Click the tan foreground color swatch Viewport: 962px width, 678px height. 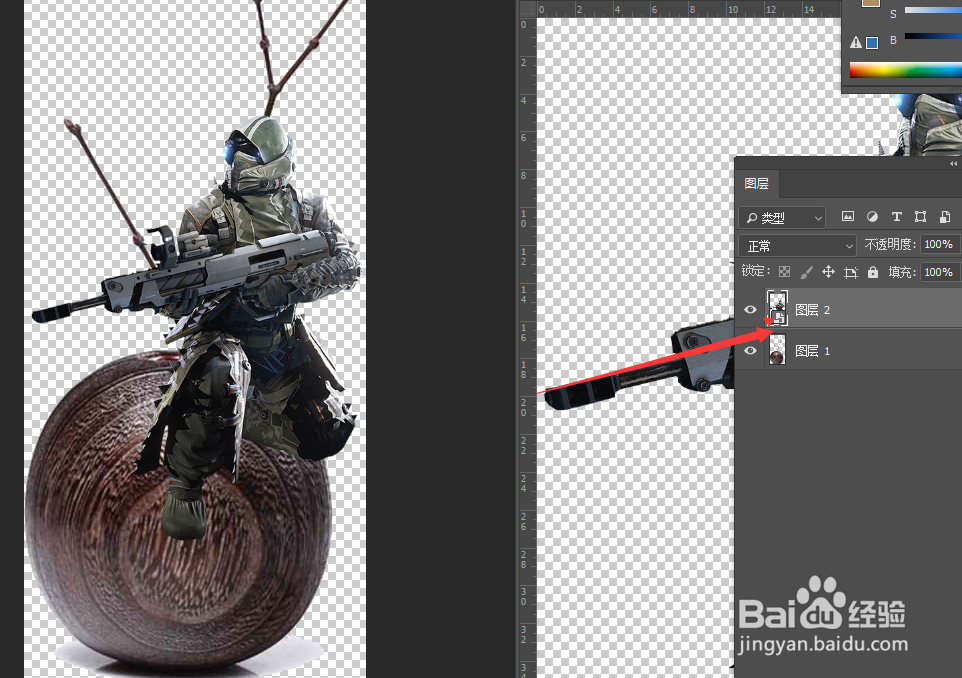[871, 3]
